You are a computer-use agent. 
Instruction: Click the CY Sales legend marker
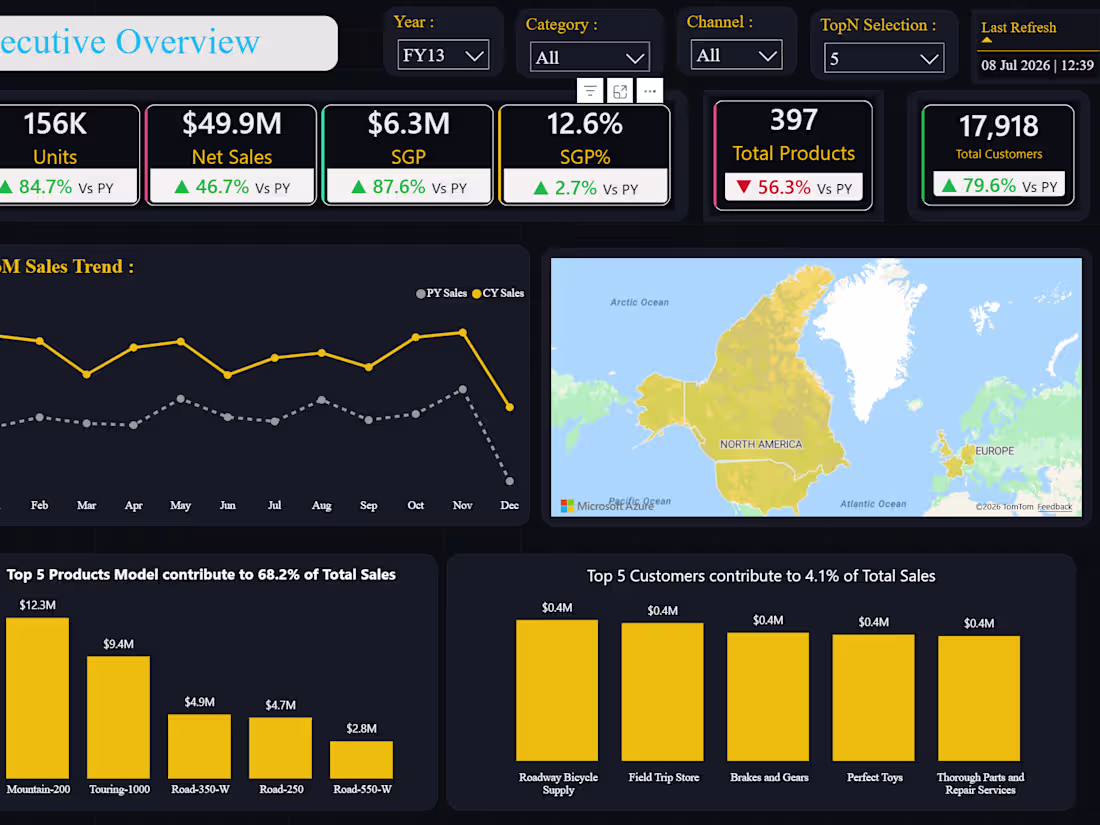(x=476, y=294)
